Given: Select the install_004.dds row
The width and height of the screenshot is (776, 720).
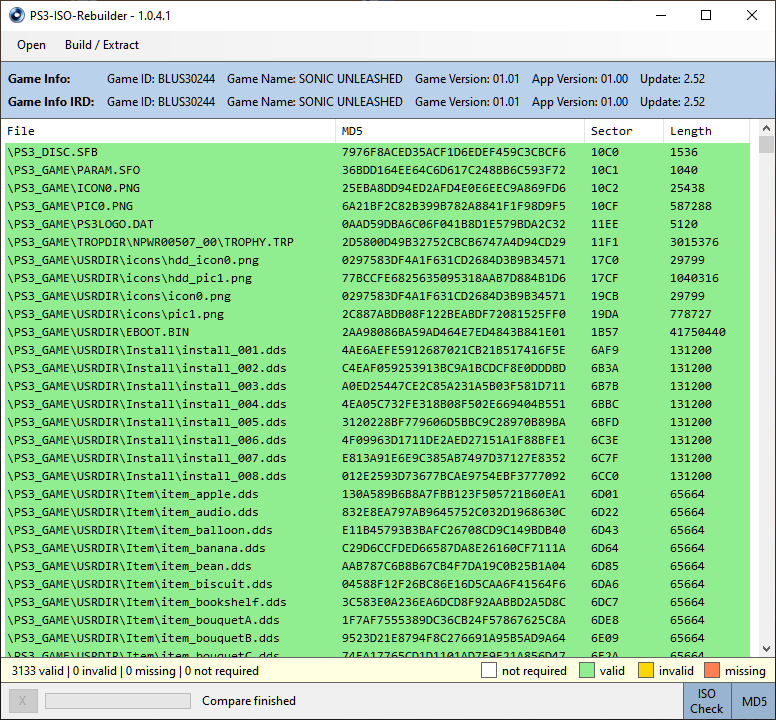Looking at the screenshot, I should tap(377, 404).
